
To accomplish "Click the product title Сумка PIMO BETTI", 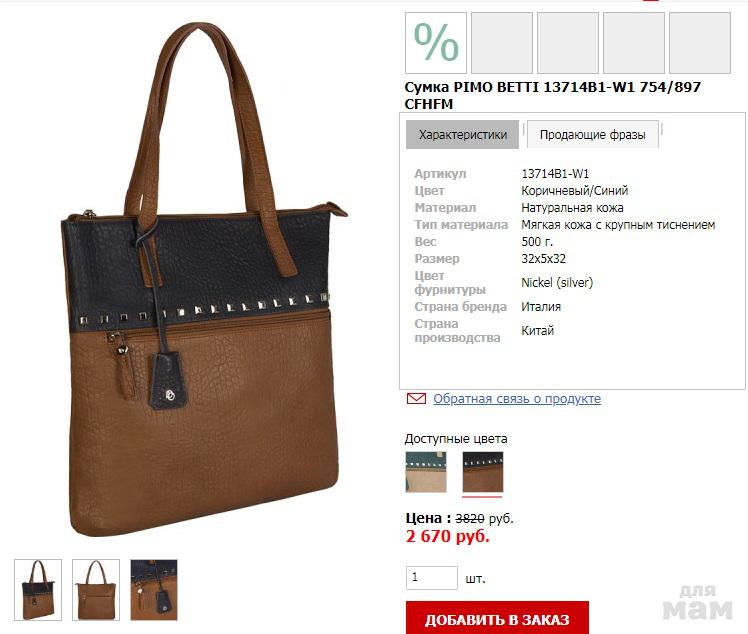I will (552, 95).
